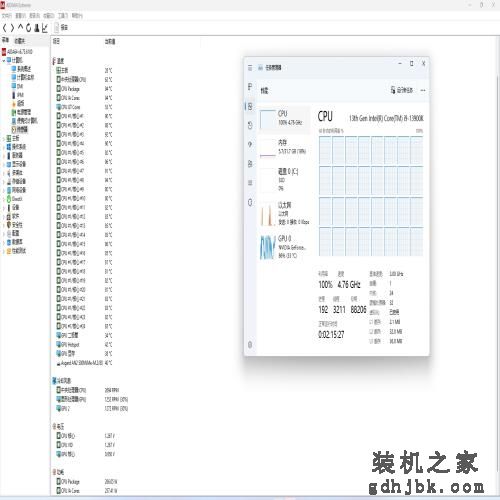Expand the Multimedia tree node
The width and height of the screenshot is (500, 500).
point(4,173)
